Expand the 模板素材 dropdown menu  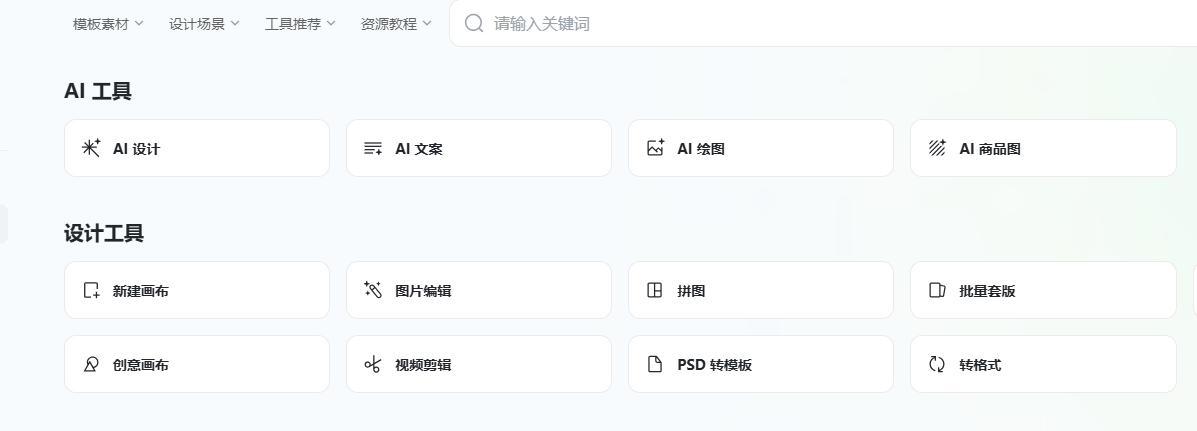coord(108,24)
